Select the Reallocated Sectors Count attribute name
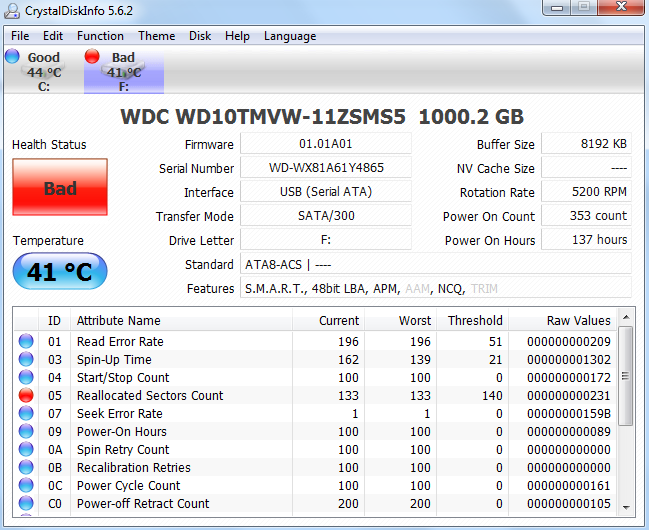 [x=150, y=395]
